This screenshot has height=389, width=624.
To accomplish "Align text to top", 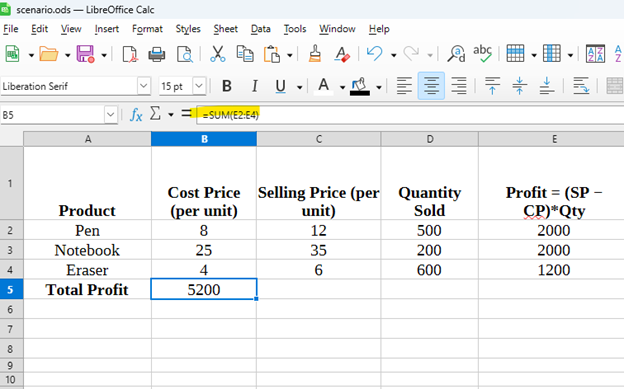I will 492,86.
